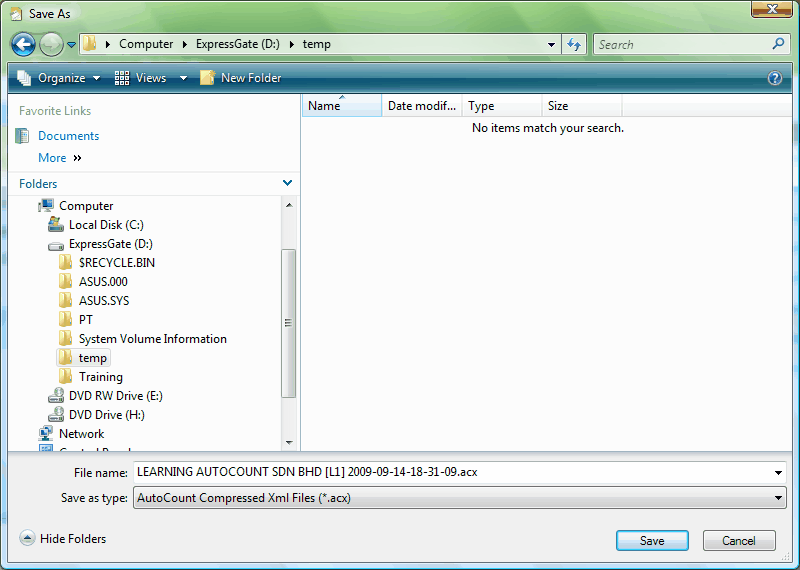
Task: Click the Help question mark icon
Action: (x=774, y=78)
